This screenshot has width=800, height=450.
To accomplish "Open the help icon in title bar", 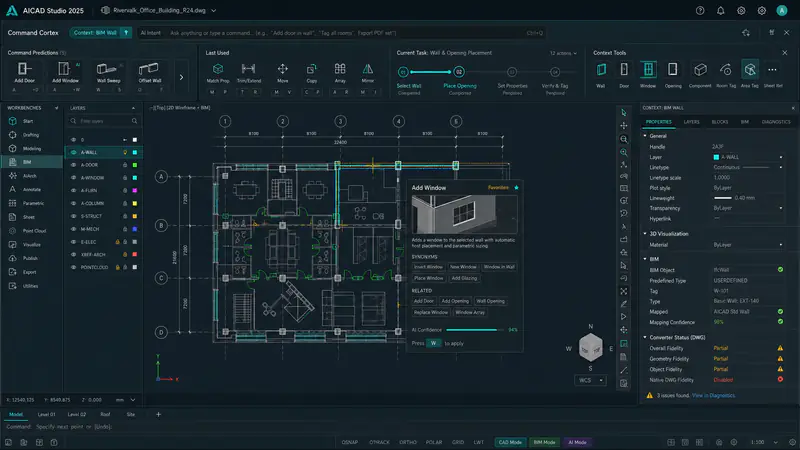I will click(700, 11).
